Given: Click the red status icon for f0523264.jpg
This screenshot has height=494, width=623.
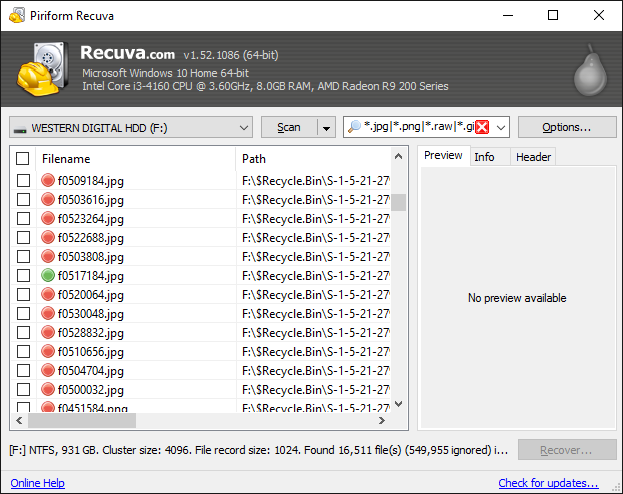Looking at the screenshot, I should click(48, 218).
